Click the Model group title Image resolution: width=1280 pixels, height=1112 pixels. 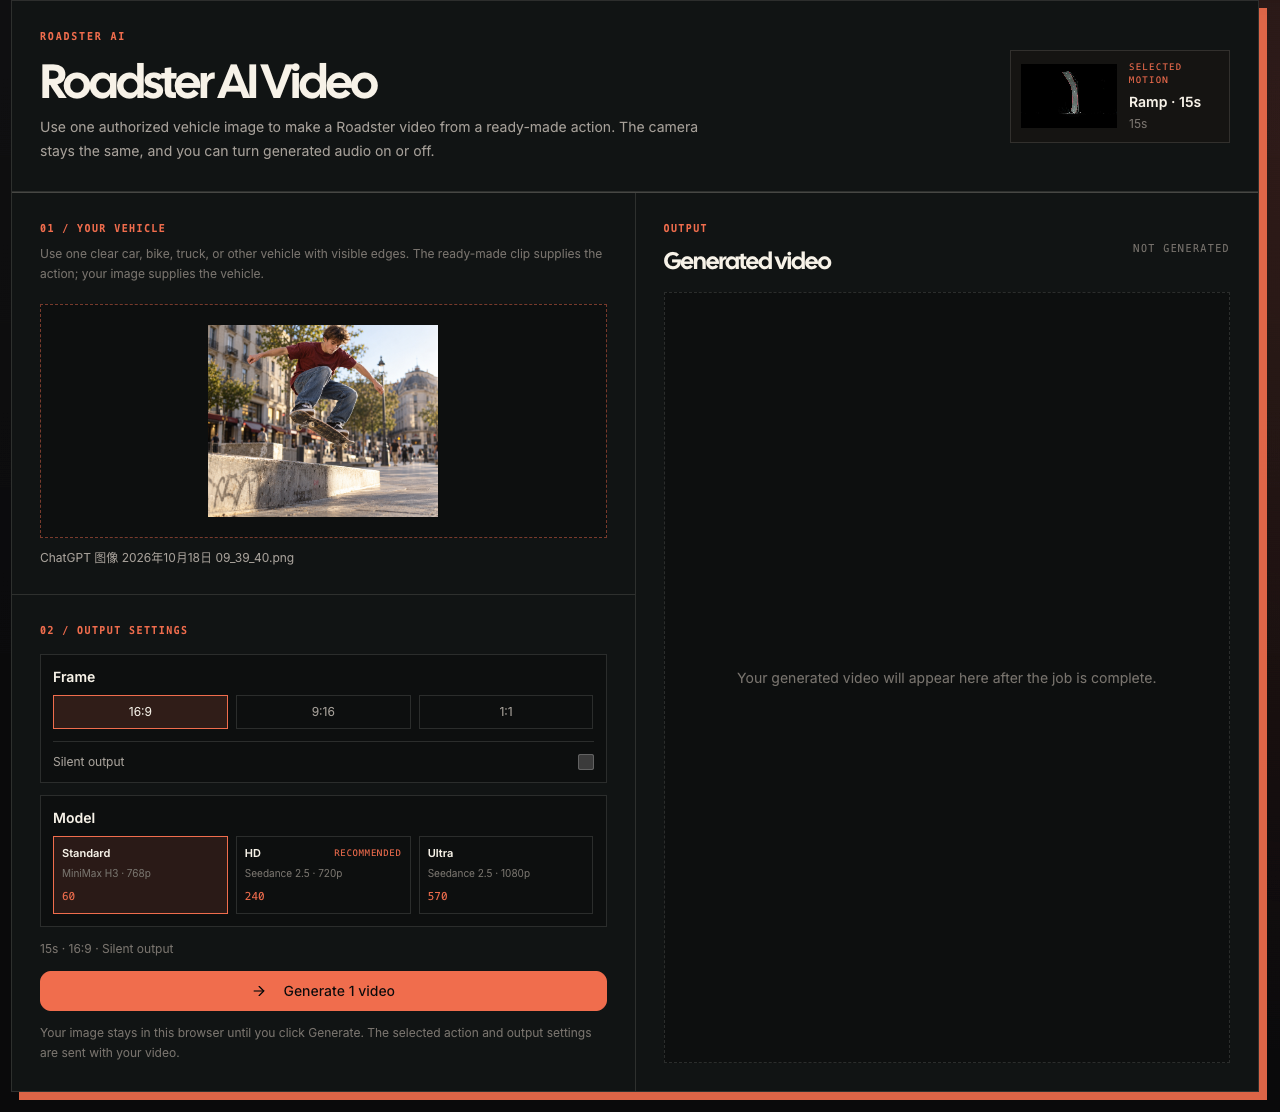click(x=74, y=818)
